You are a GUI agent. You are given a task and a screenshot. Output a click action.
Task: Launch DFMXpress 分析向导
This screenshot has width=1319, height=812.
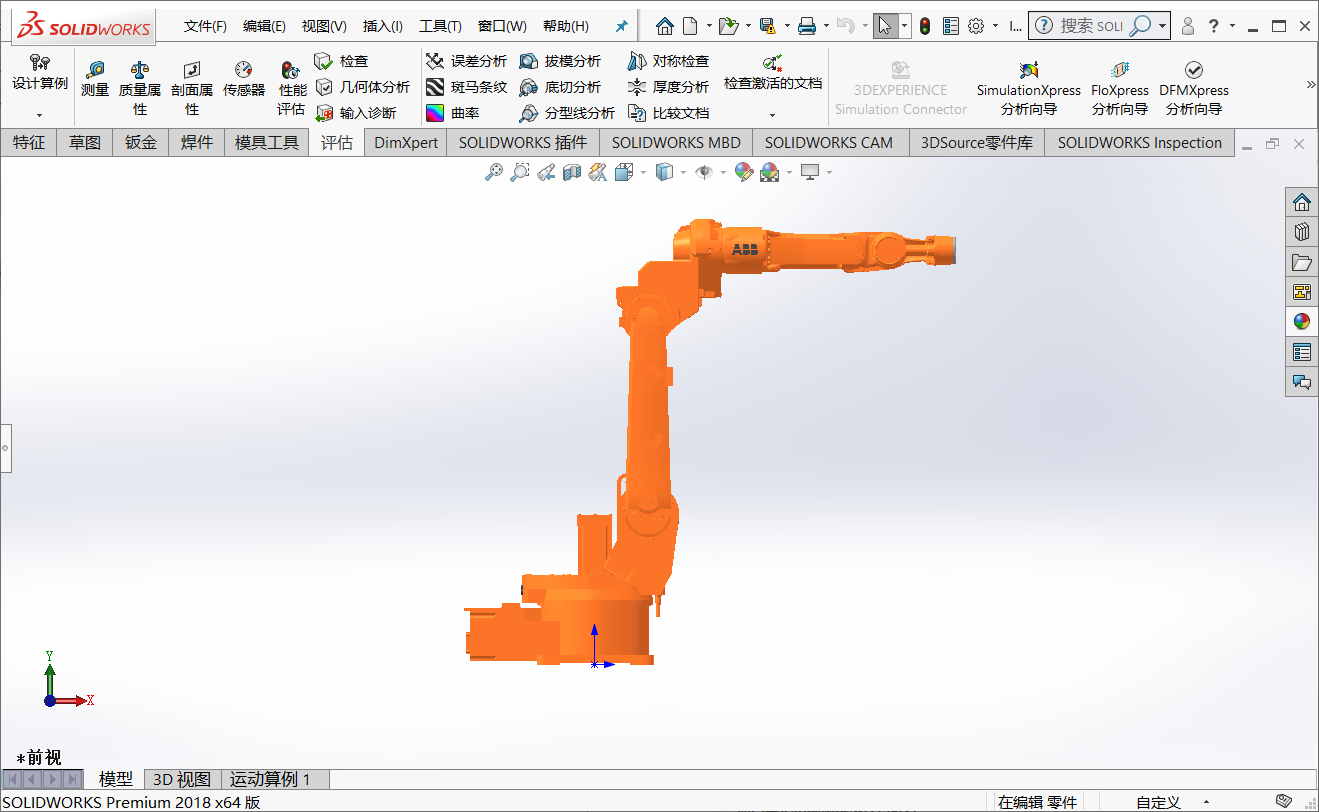[x=1194, y=88]
